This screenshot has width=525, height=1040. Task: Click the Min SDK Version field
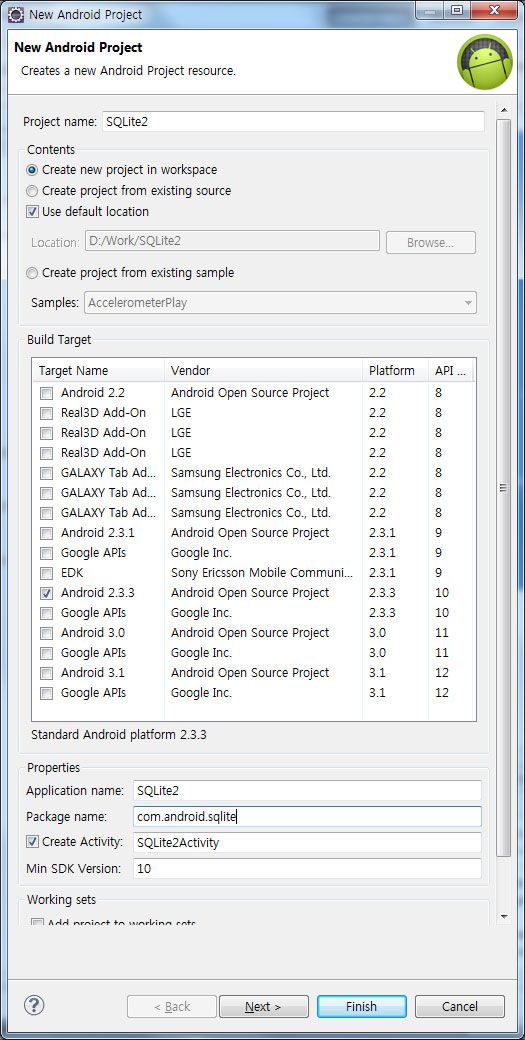pos(307,869)
